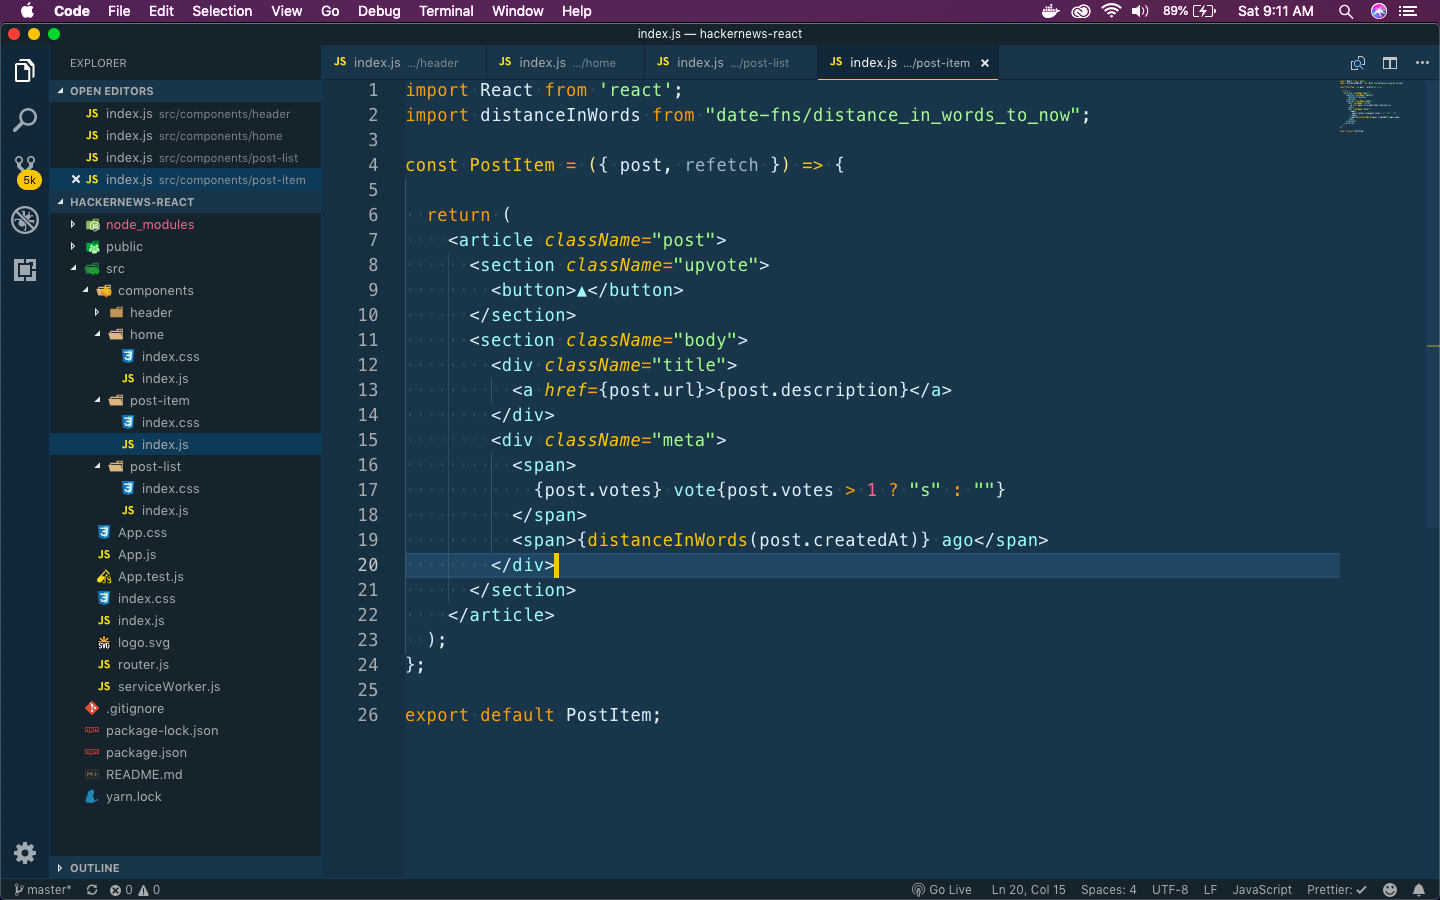This screenshot has height=900, width=1440.
Task: Open notifications bell in status bar
Action: pos(1419,890)
